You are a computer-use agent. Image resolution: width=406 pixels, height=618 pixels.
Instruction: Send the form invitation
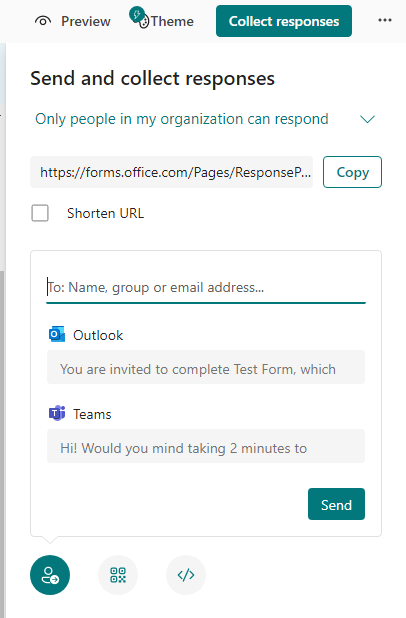(336, 504)
